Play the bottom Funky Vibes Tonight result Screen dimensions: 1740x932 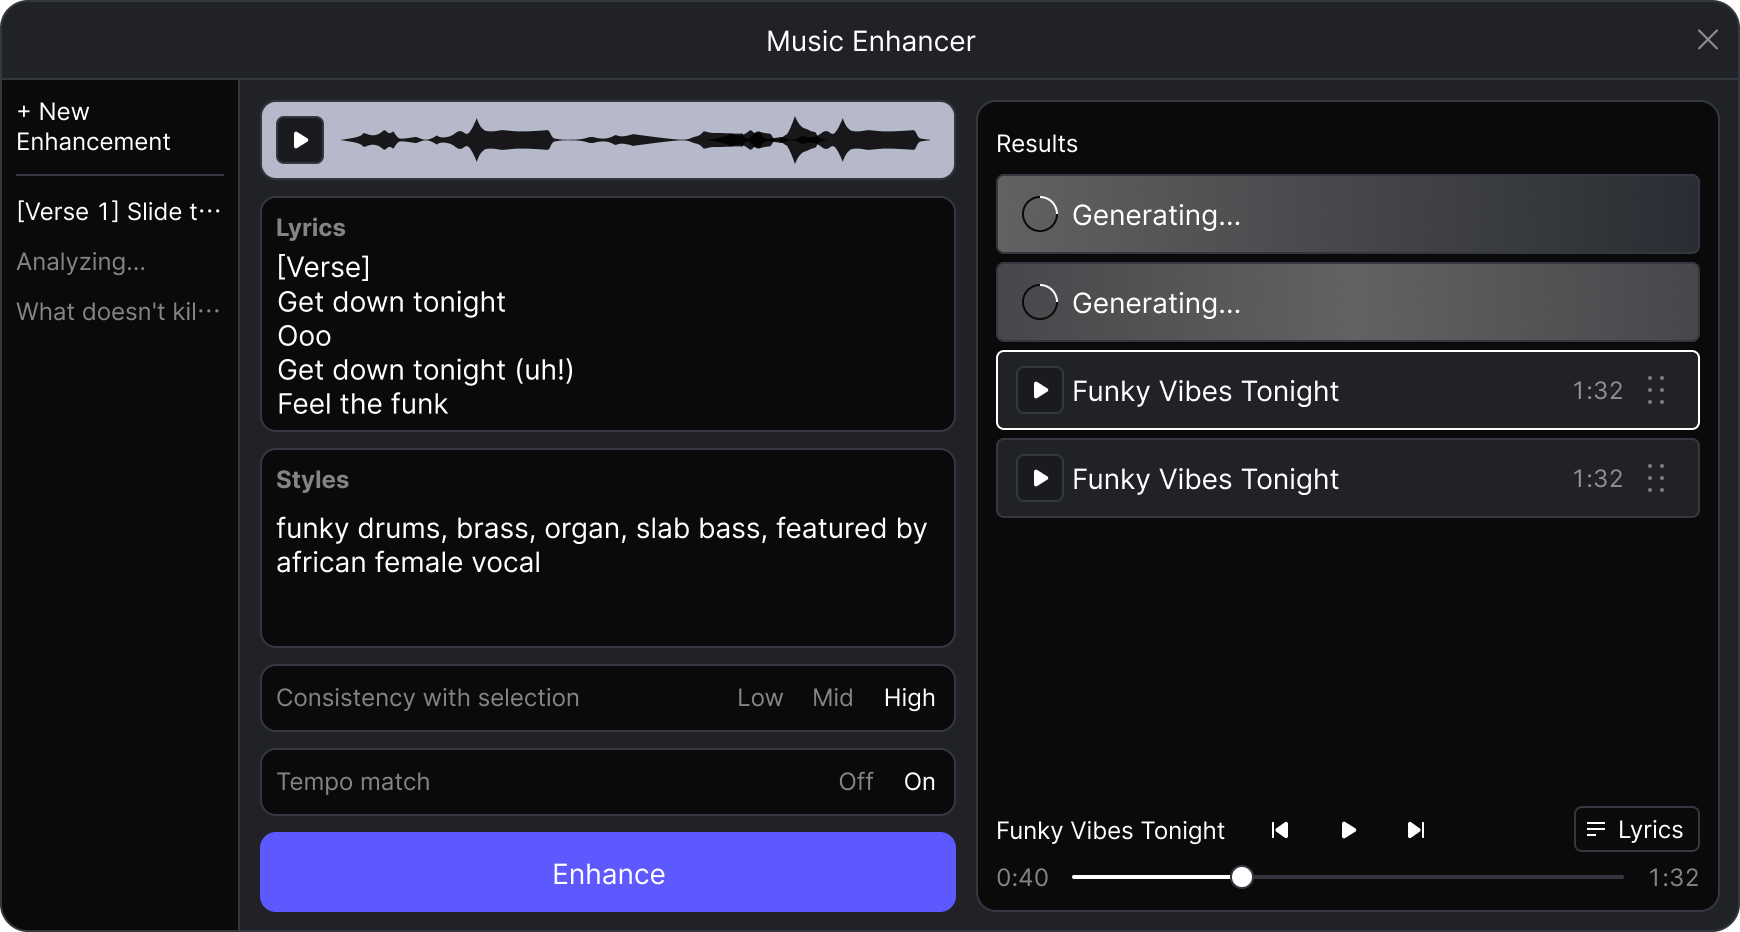(x=1040, y=478)
